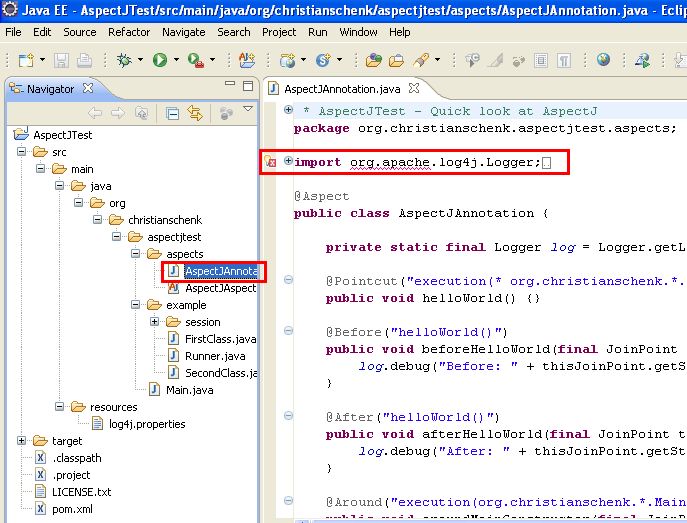Screen dimensions: 687x523
Task: Toggle Block Selection Mode icon
Action: pyautogui.click(x=541, y=60)
